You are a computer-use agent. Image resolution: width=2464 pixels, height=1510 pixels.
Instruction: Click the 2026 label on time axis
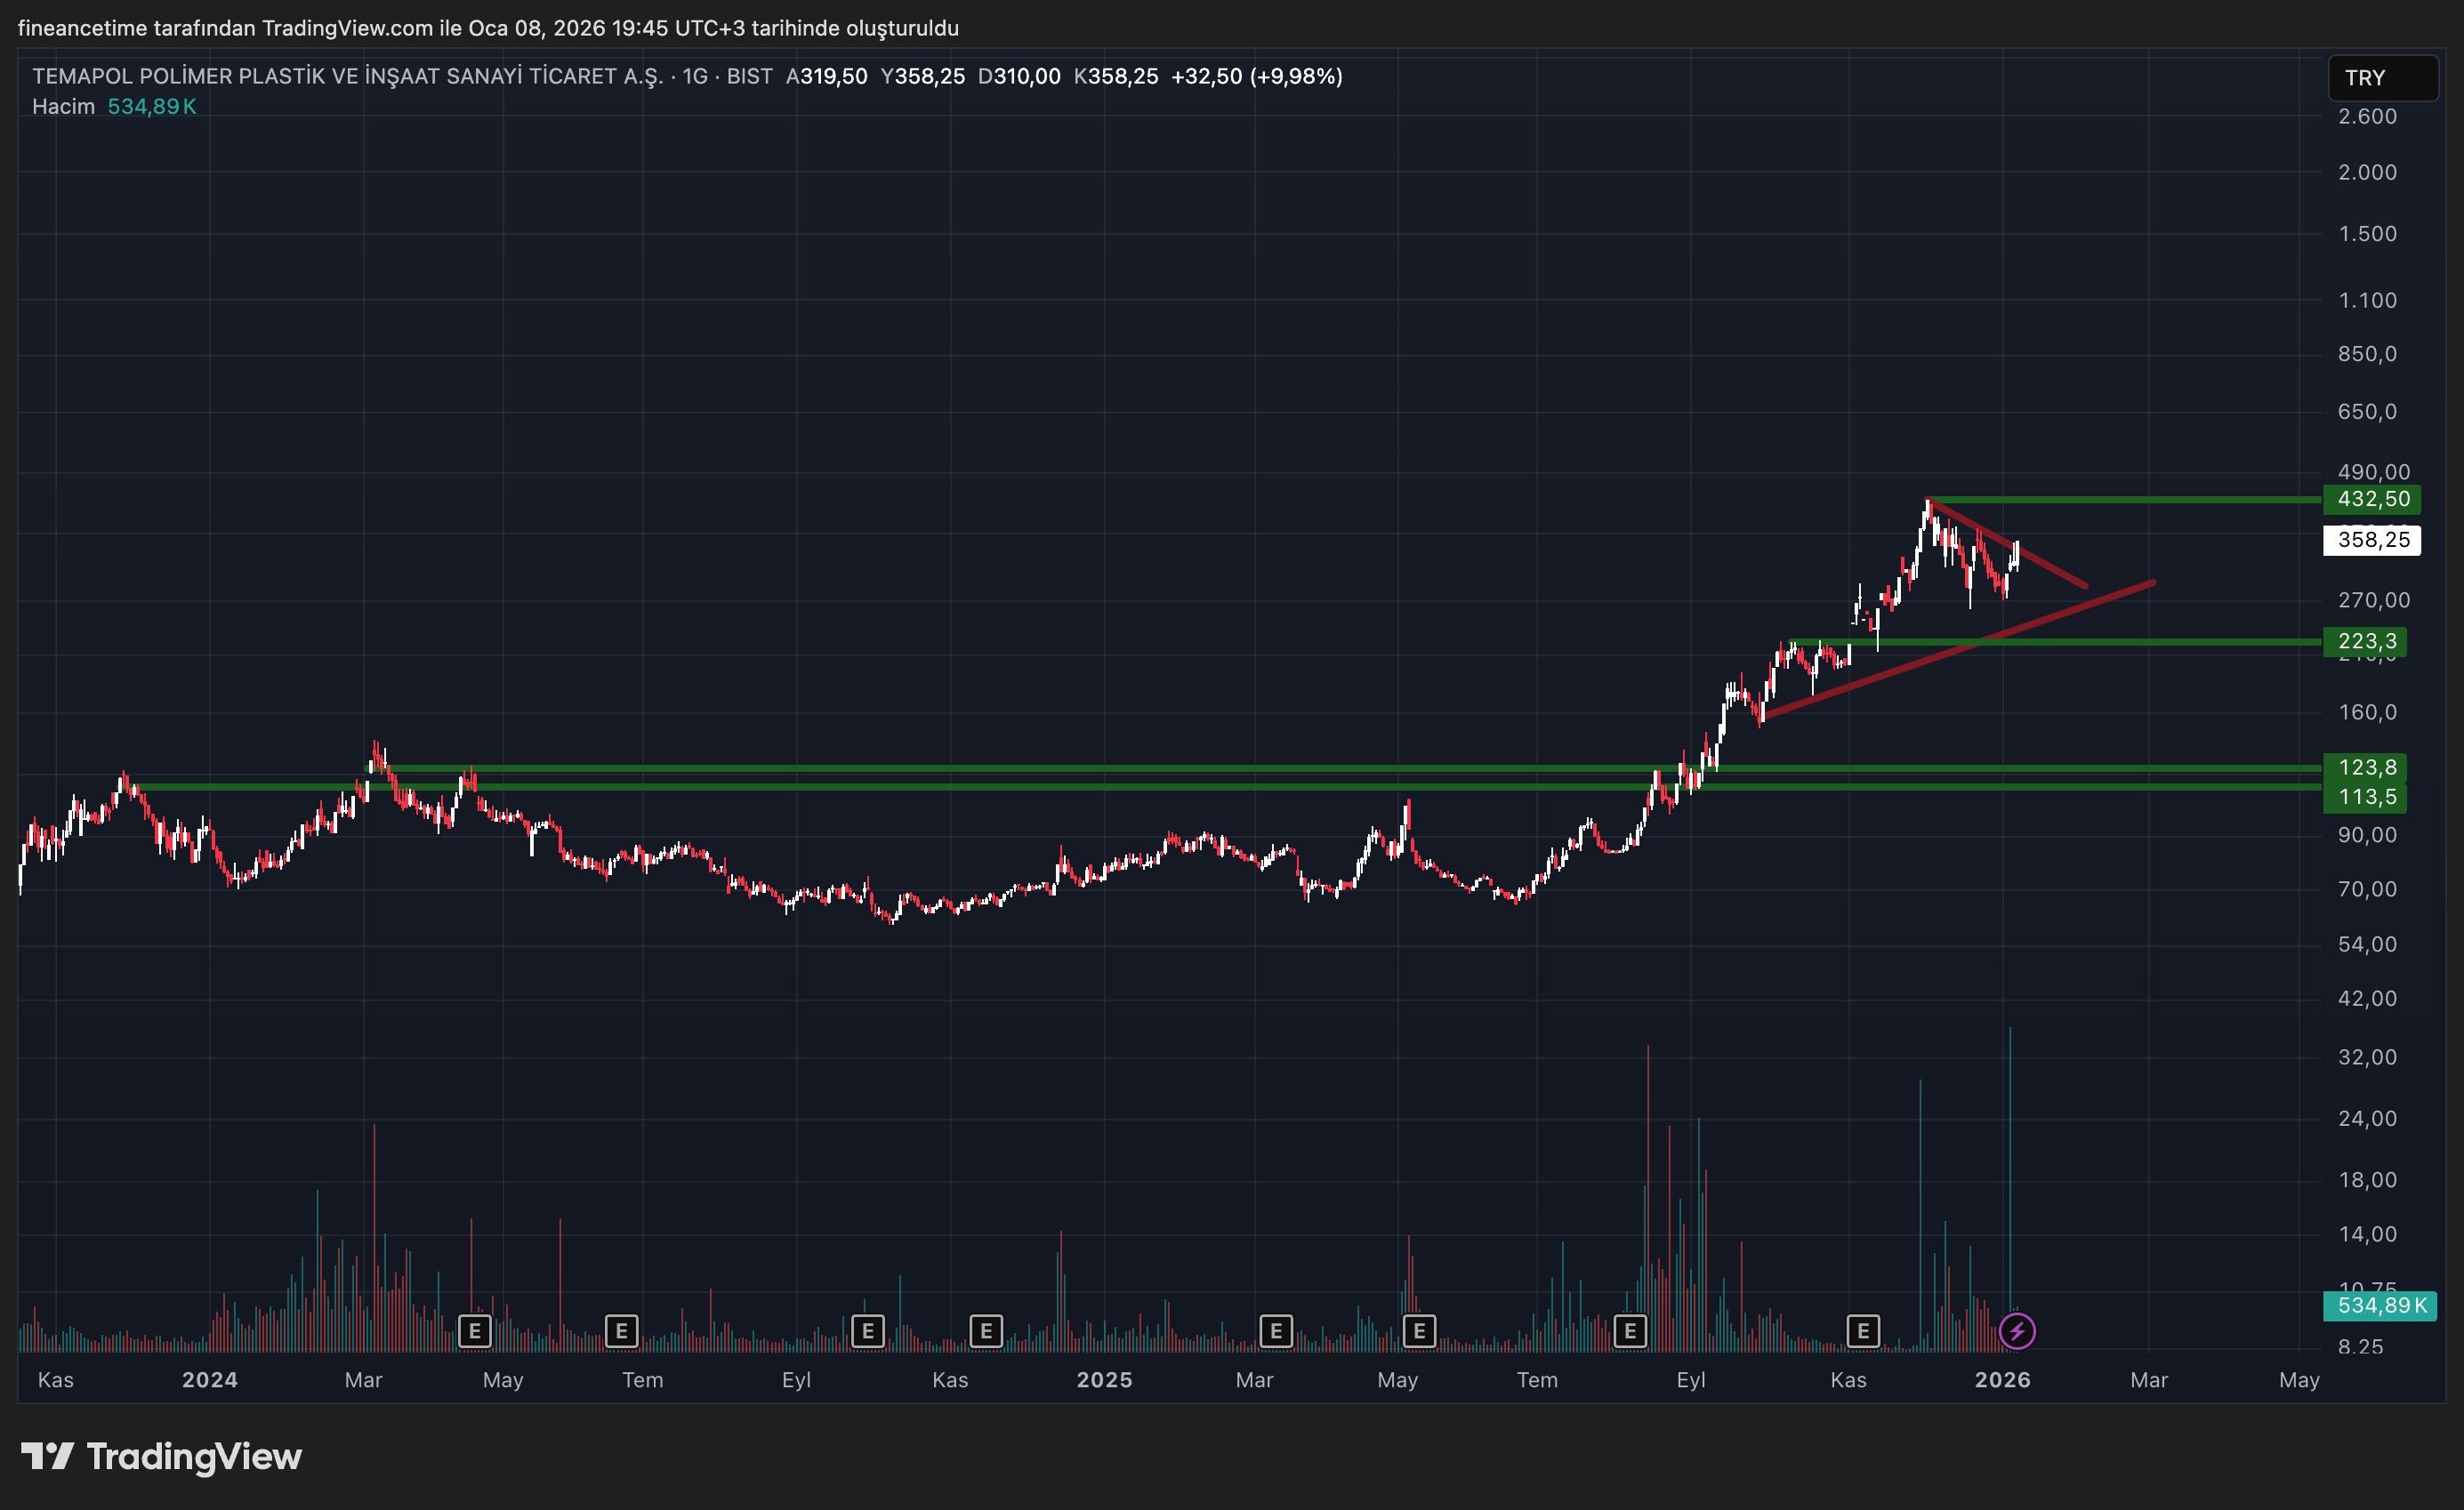point(2002,1380)
